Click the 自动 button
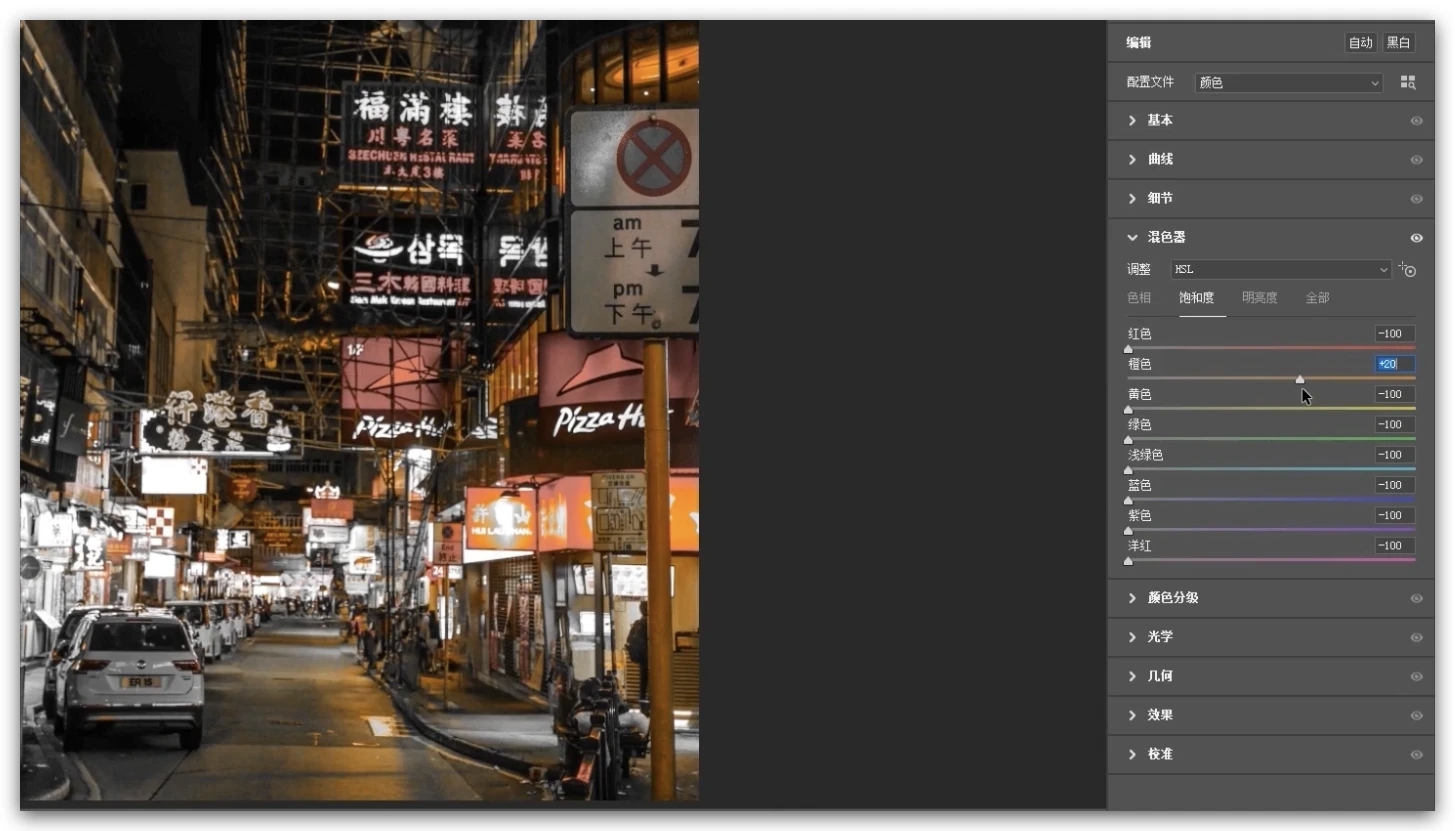This screenshot has width=1455, height=831. 1360,43
